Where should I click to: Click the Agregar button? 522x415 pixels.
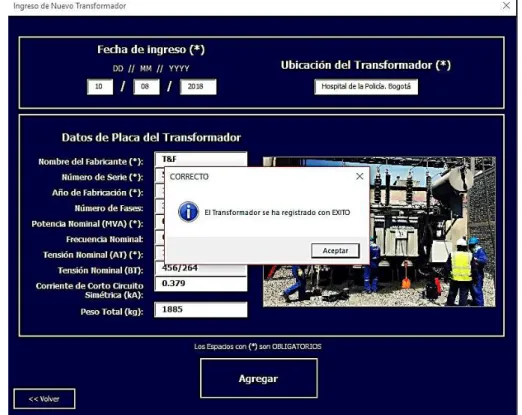(x=259, y=378)
